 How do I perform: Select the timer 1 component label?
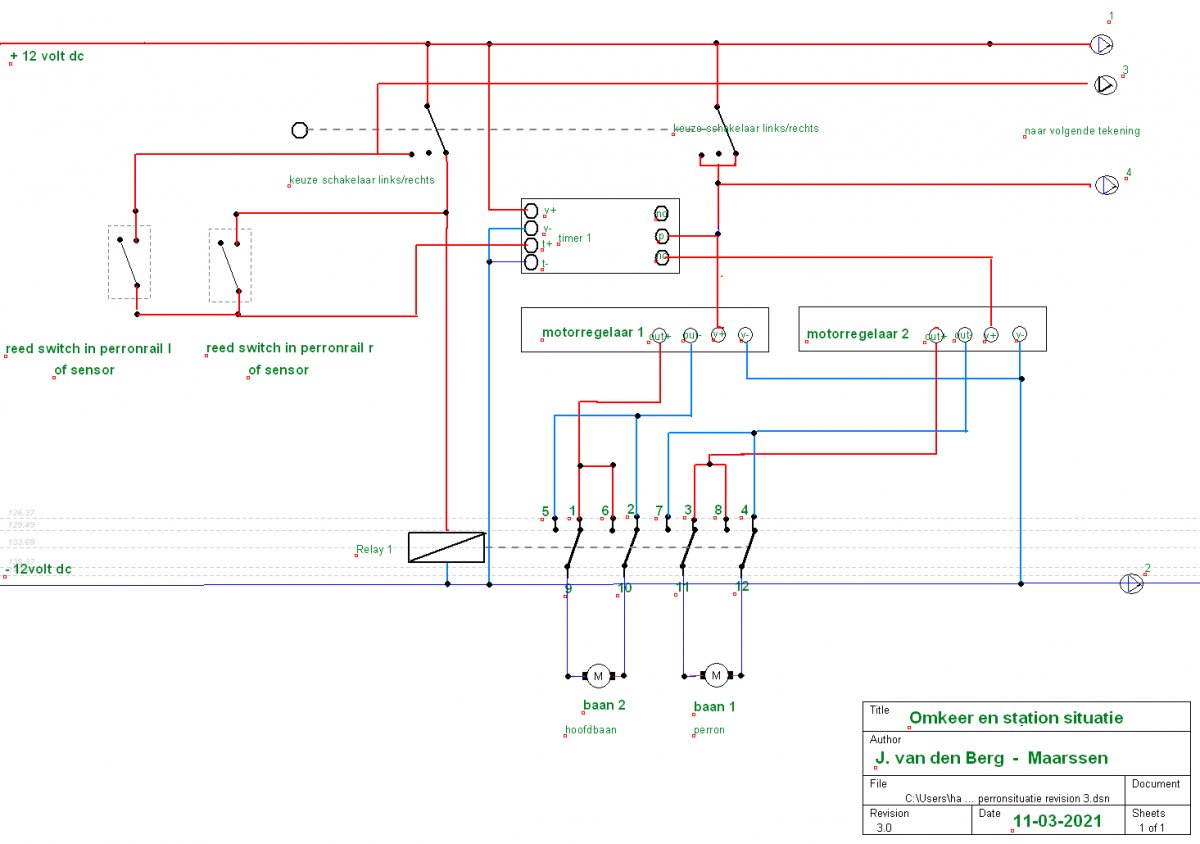(x=574, y=238)
